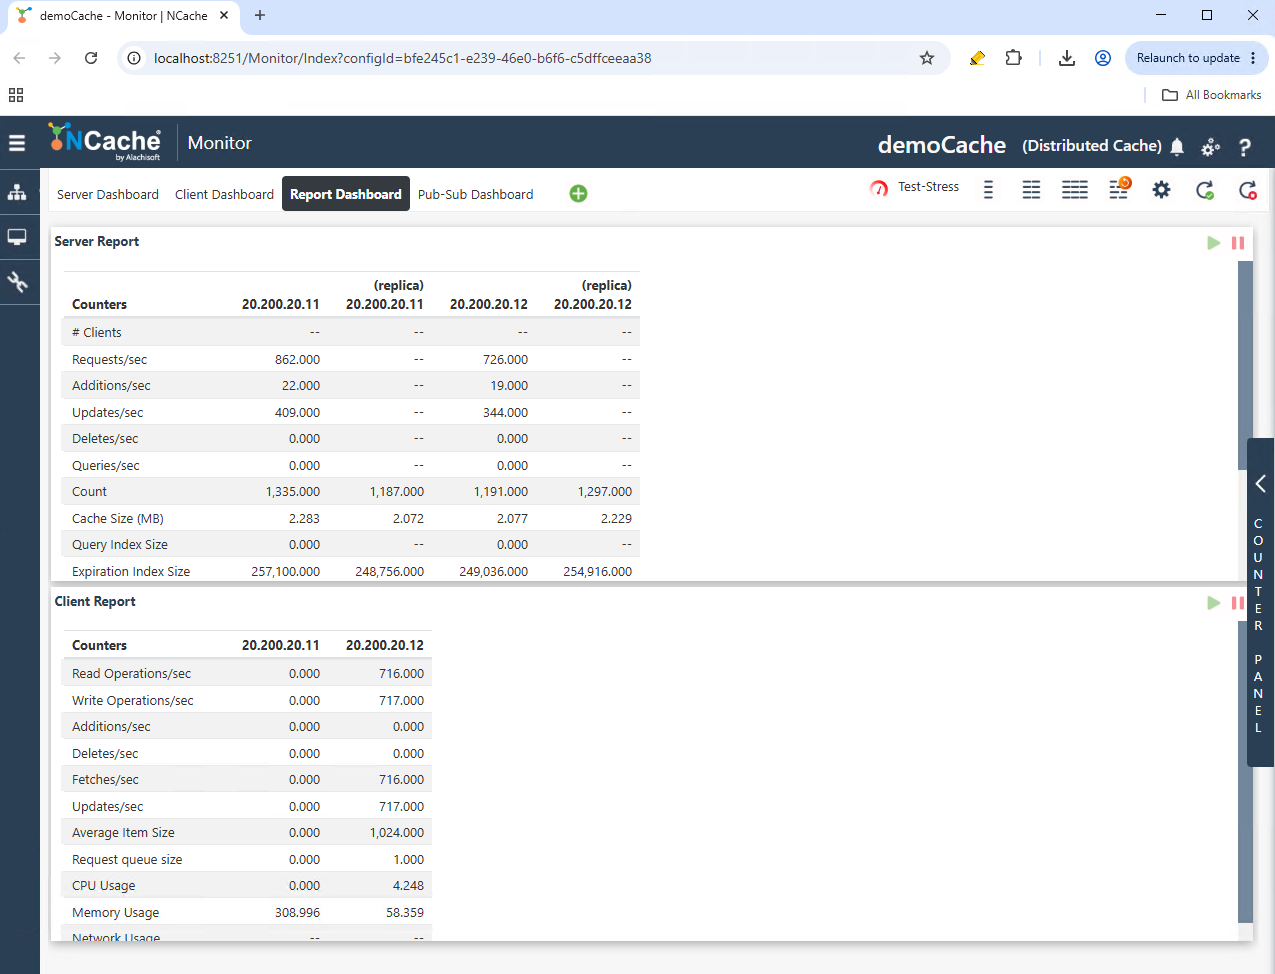Open the help question mark

click(x=1245, y=147)
